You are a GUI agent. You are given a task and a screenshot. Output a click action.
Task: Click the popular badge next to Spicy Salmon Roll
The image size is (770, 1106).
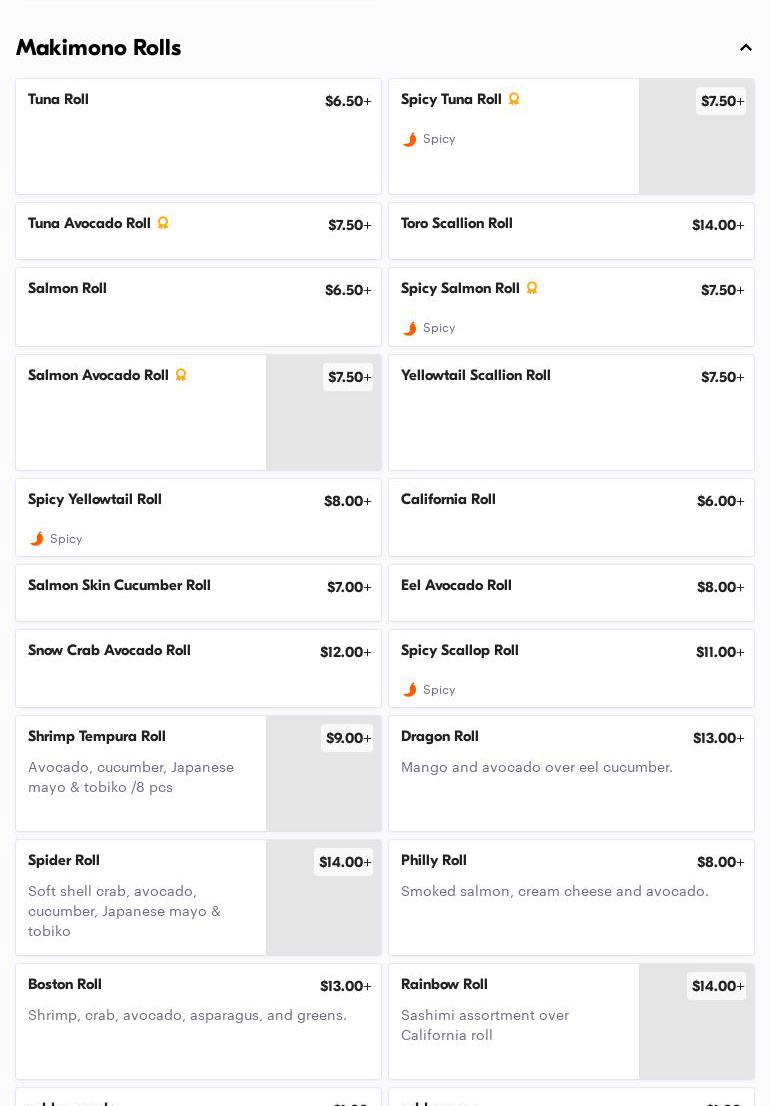click(532, 288)
